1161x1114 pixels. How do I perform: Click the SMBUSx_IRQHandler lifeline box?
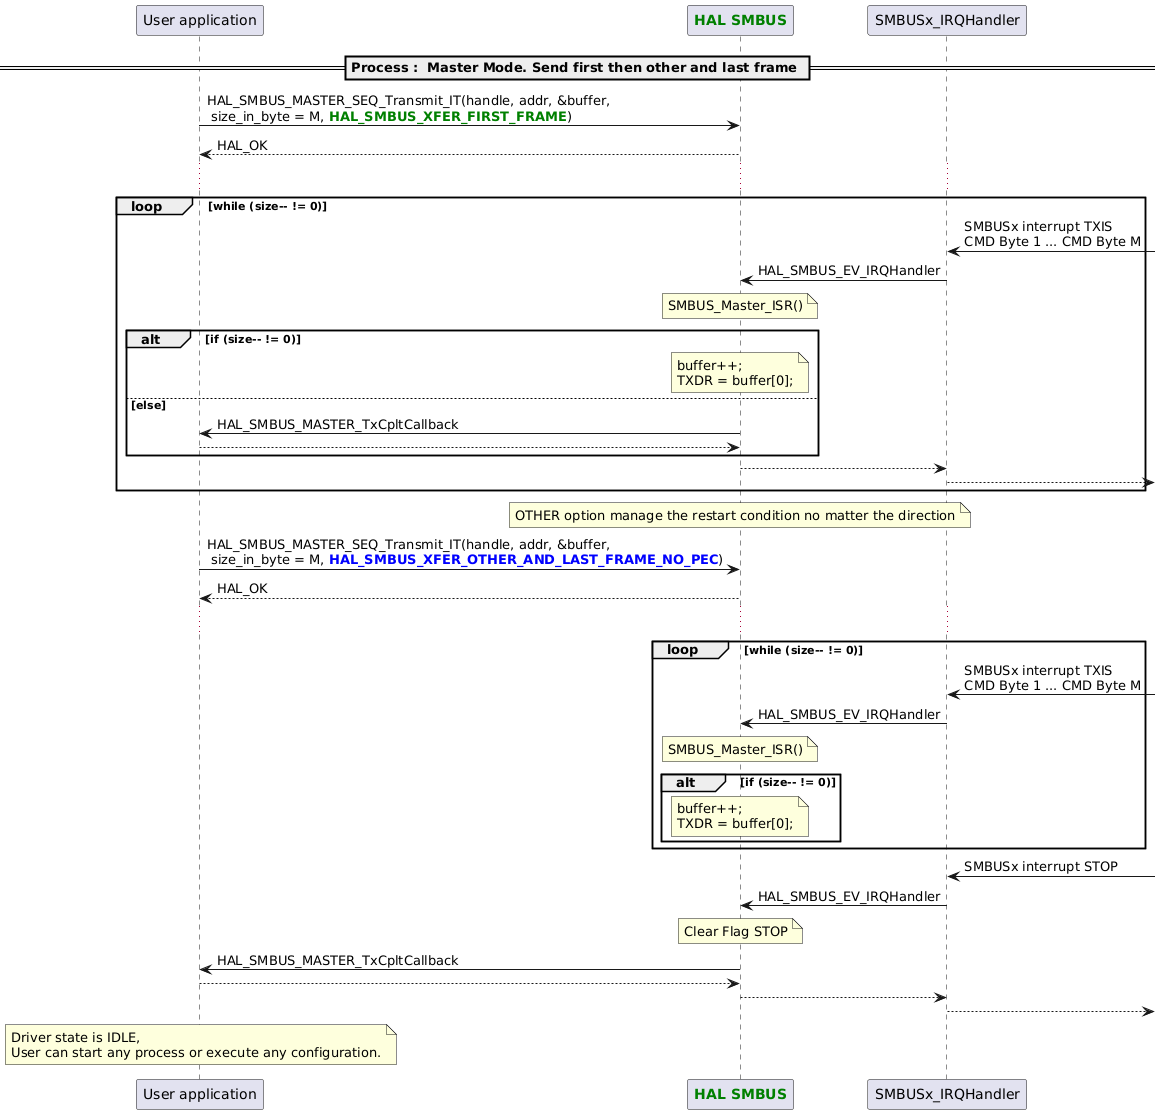(x=945, y=20)
